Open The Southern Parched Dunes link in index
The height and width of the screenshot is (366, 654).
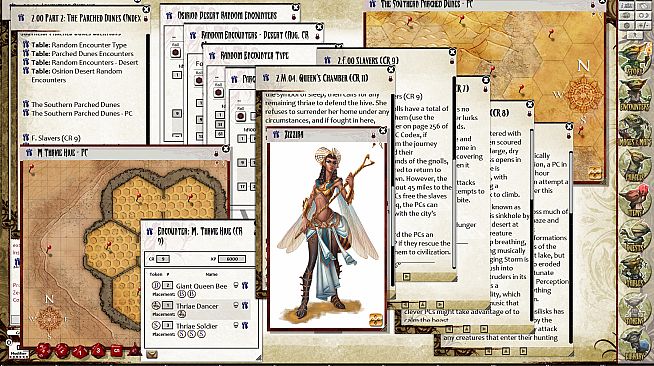tap(75, 105)
